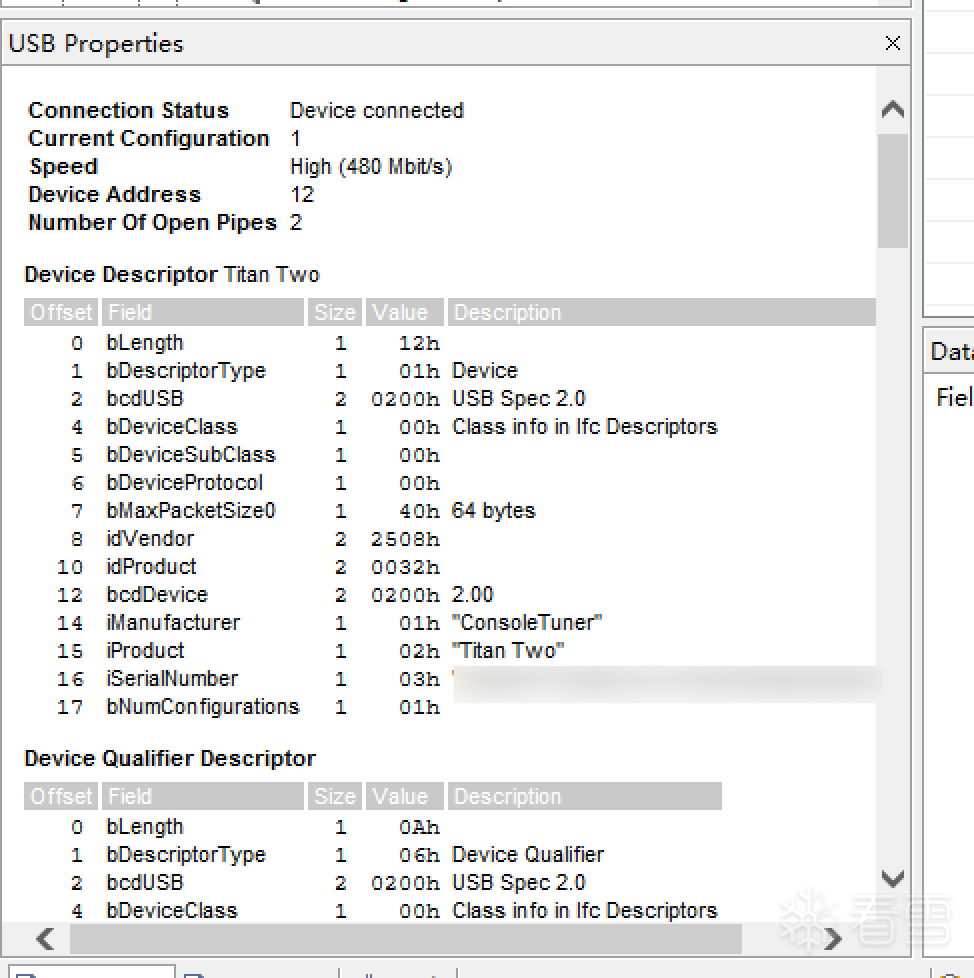974x978 pixels.
Task: Click the Size header in Device Qualifier table
Action: [335, 796]
